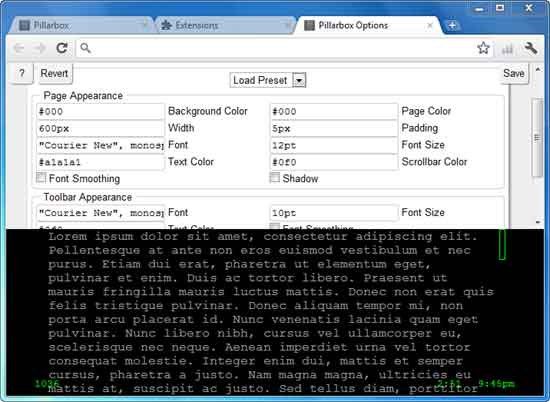Click the green 9:45pm clock text
Image resolution: width=550 pixels, height=402 pixels.
pos(497,383)
